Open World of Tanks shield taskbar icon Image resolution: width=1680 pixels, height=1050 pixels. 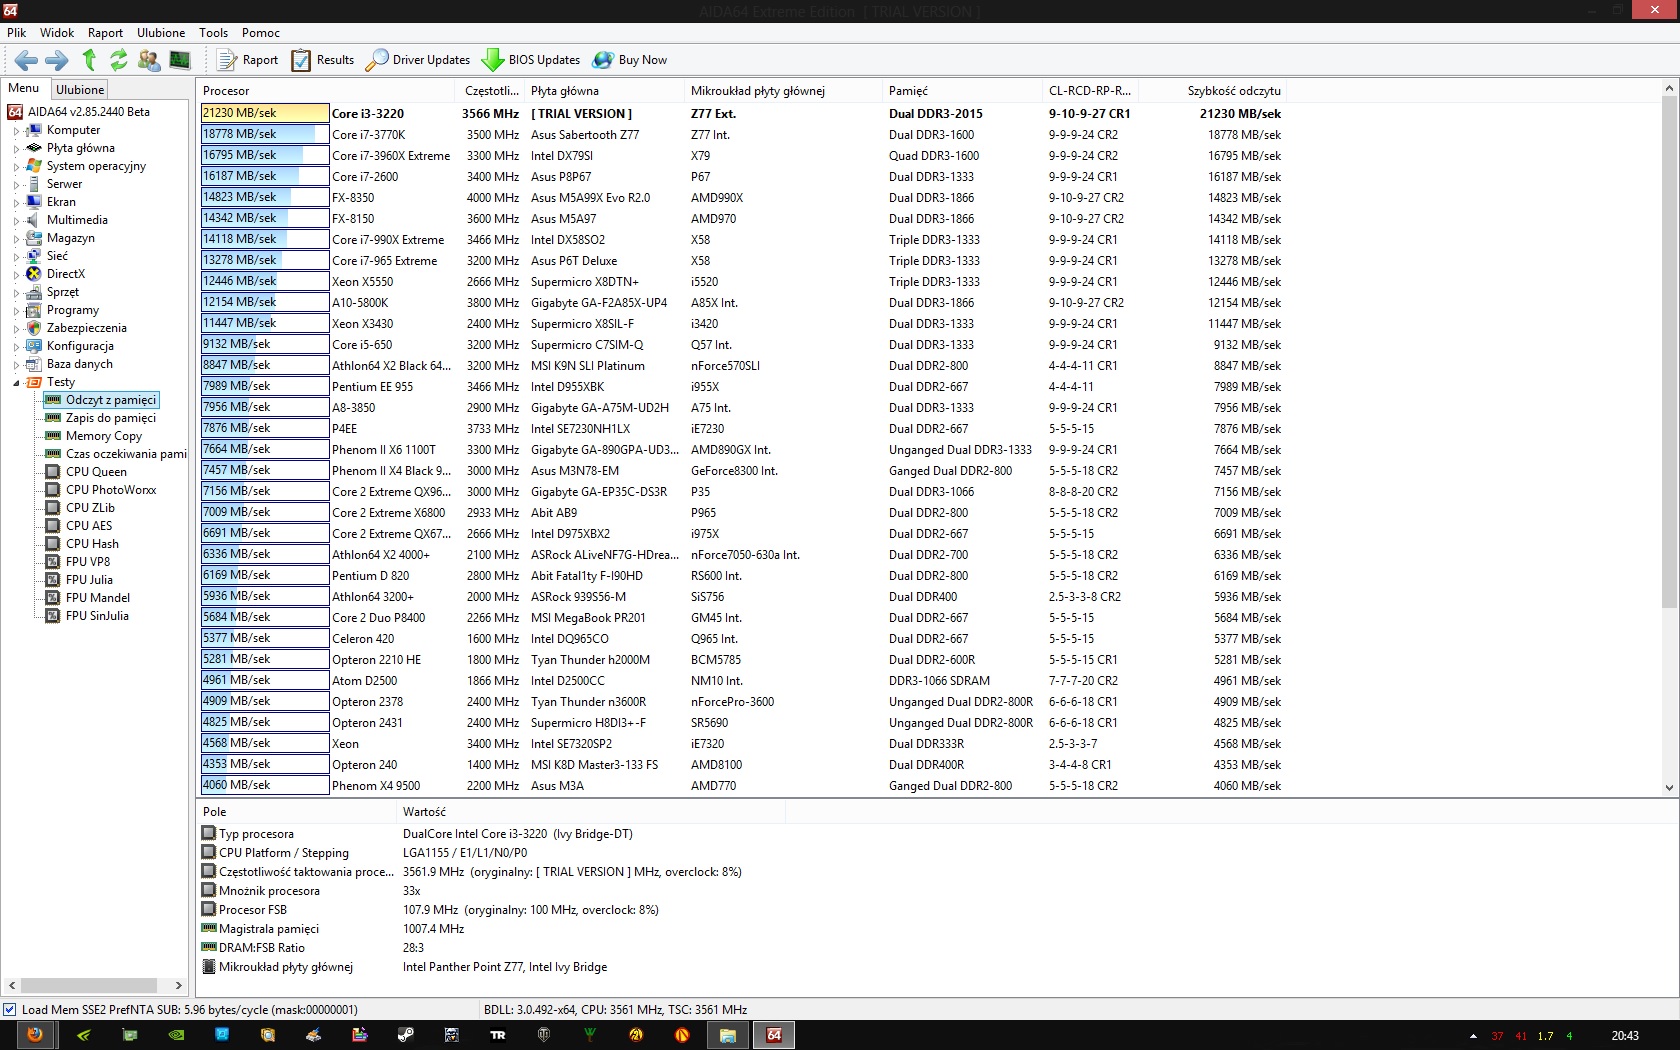pyautogui.click(x=544, y=1035)
